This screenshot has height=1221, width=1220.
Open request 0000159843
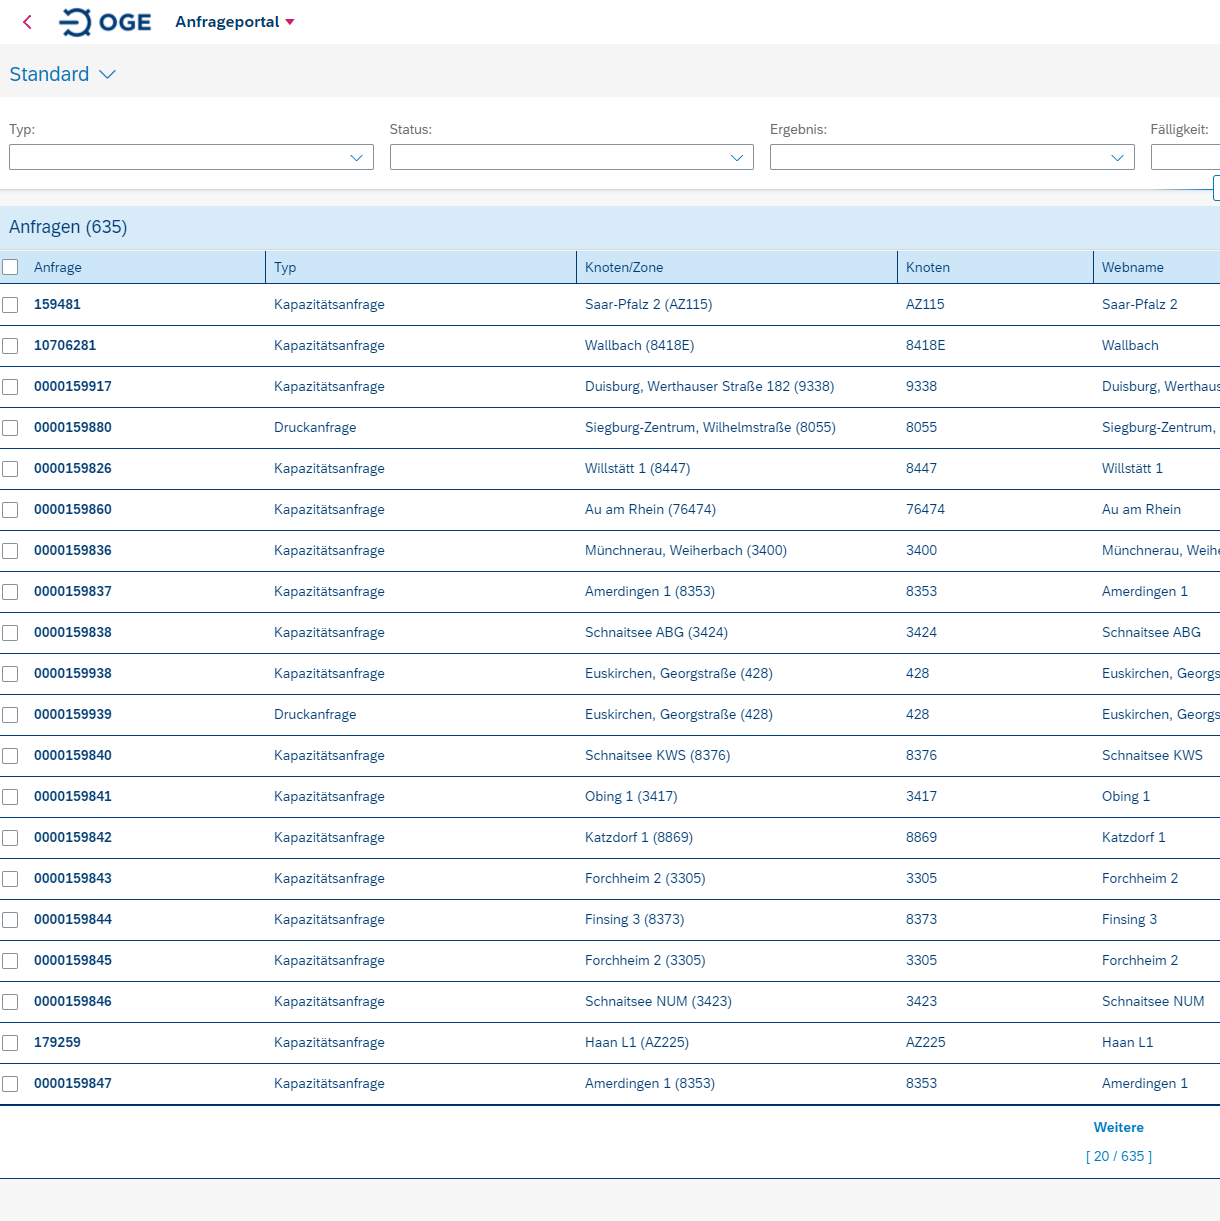click(x=73, y=878)
